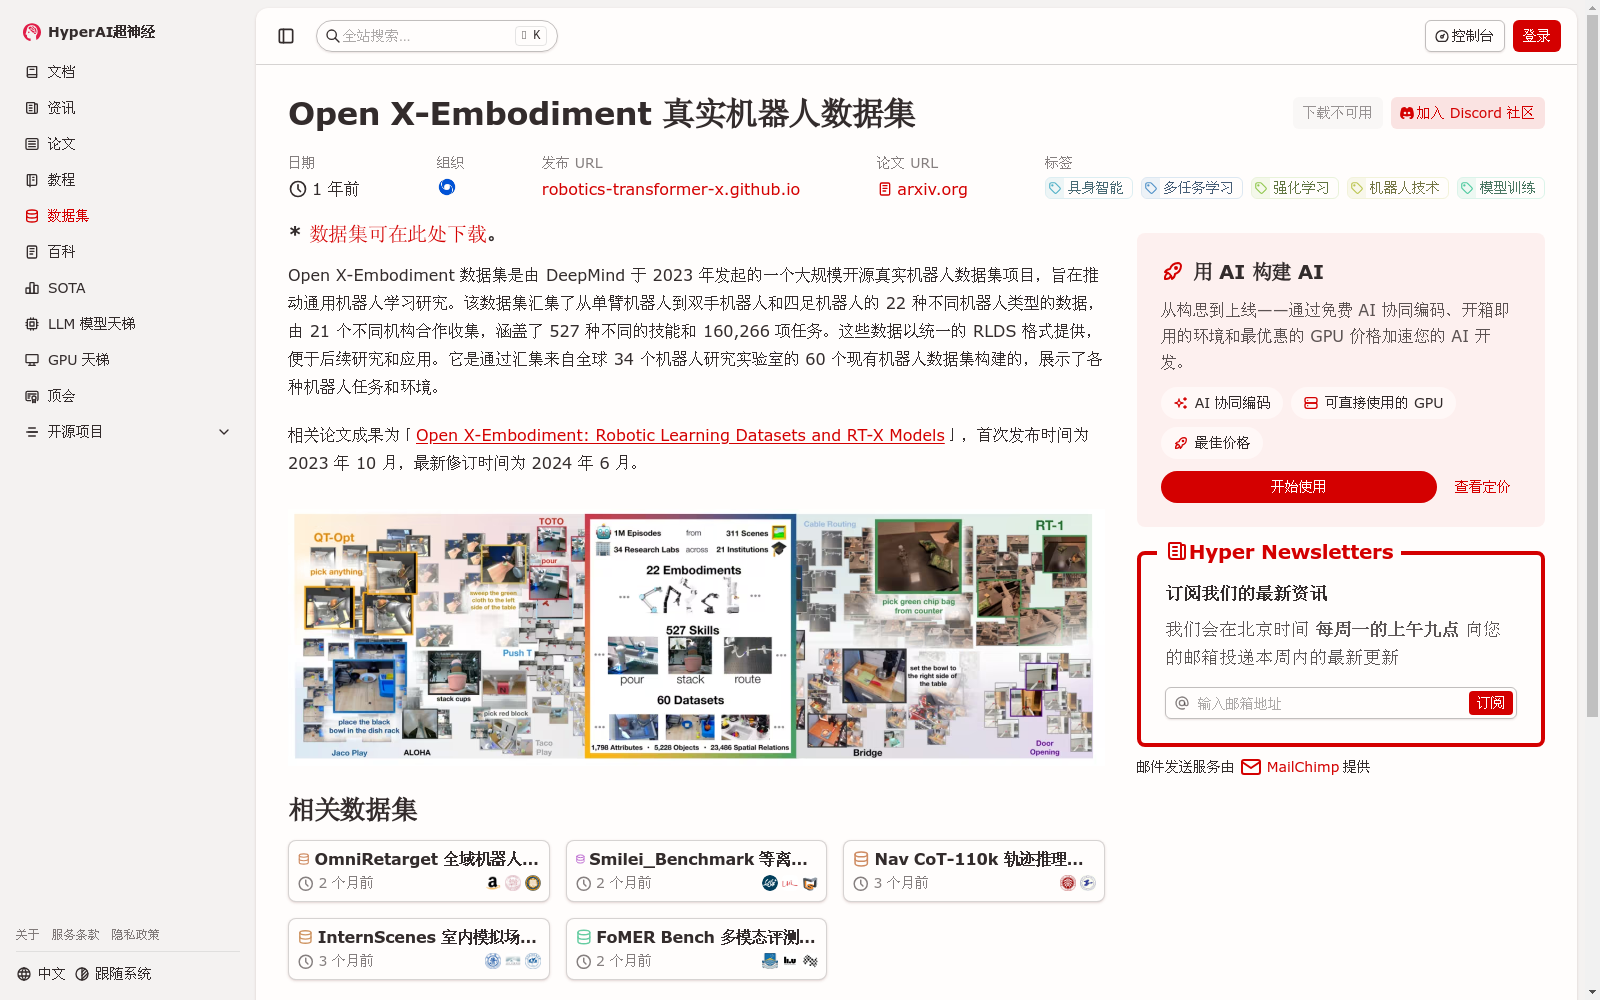Open the MailChimp link
The height and width of the screenshot is (1000, 1600).
(x=1302, y=767)
